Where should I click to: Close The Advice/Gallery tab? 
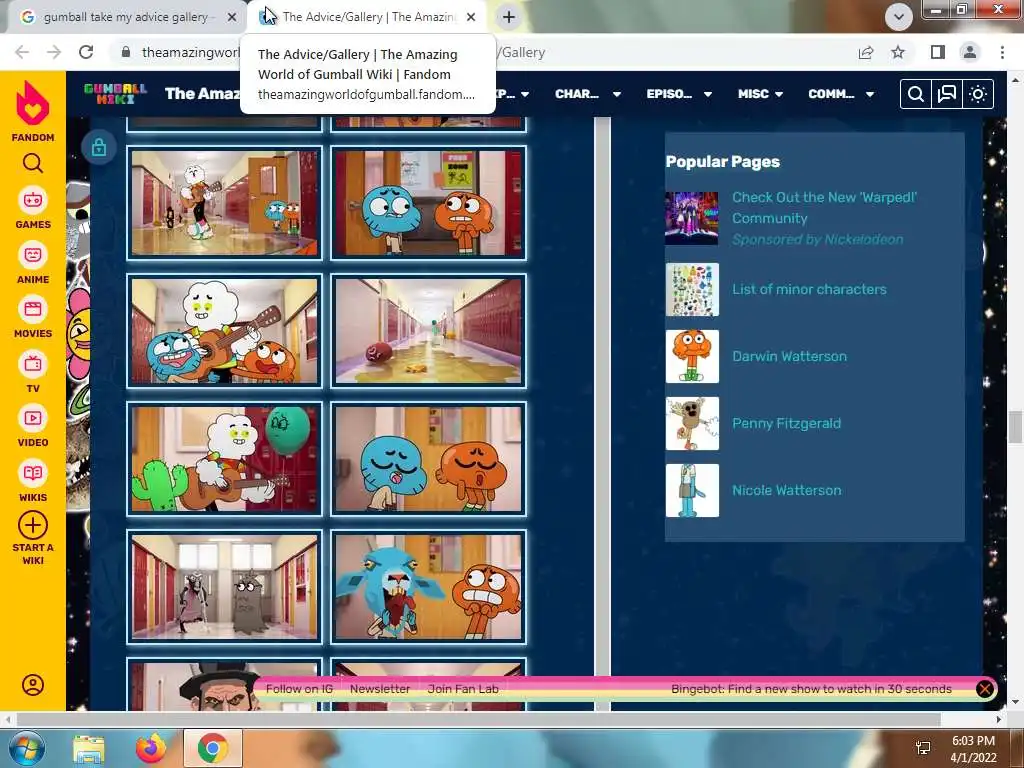[x=471, y=18]
